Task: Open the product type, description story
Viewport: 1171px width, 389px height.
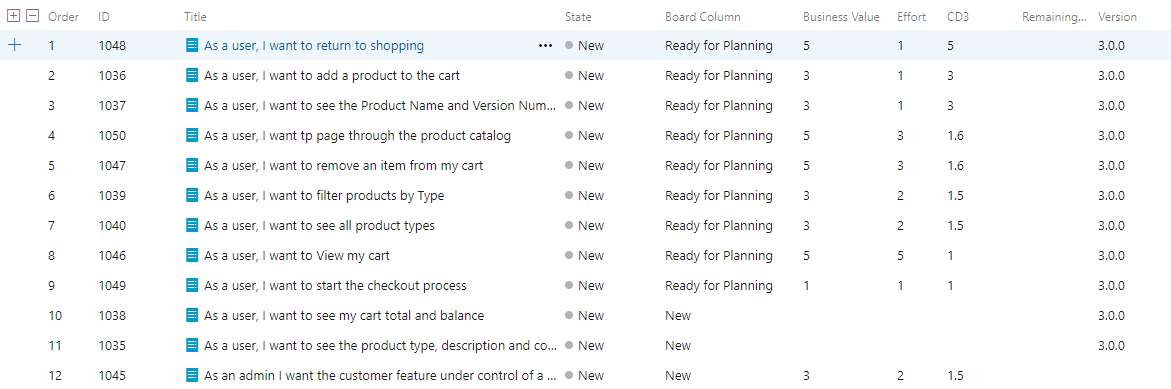Action: (x=380, y=345)
